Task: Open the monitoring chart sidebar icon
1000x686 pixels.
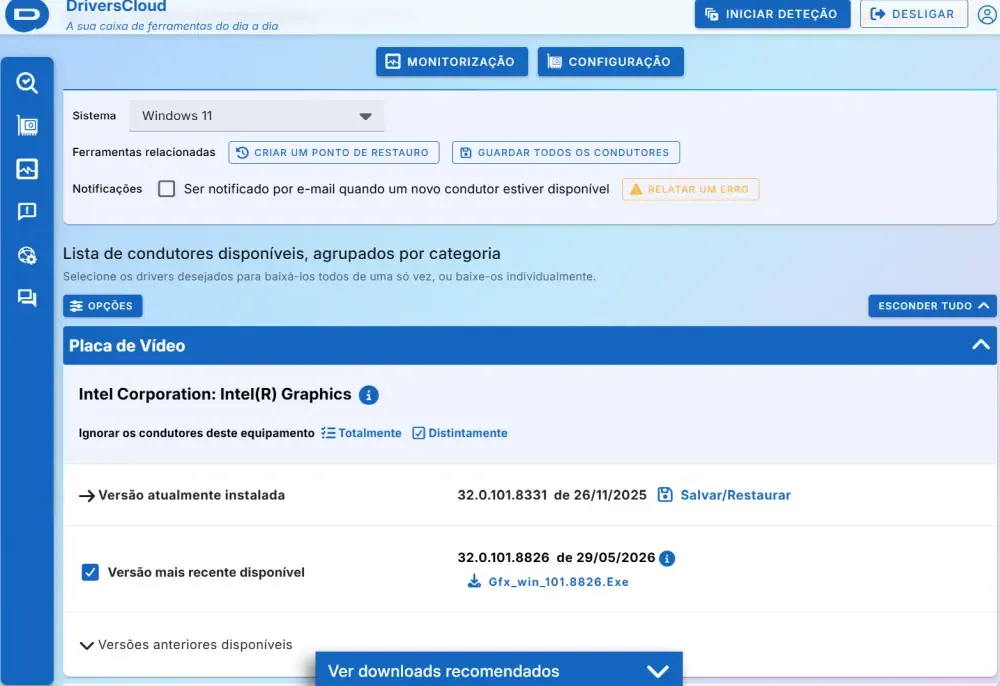Action: coord(27,169)
